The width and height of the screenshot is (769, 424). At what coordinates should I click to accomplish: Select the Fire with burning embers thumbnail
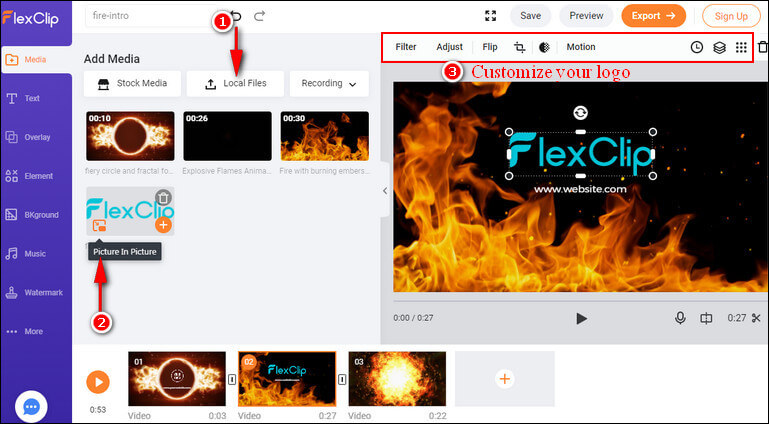[325, 136]
